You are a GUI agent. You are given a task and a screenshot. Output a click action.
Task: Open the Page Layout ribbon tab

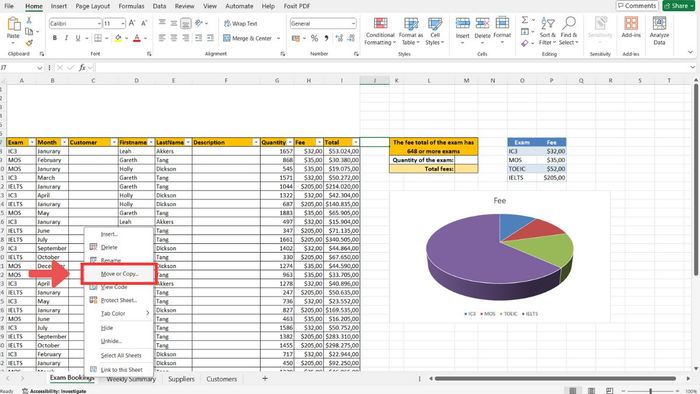click(x=92, y=6)
